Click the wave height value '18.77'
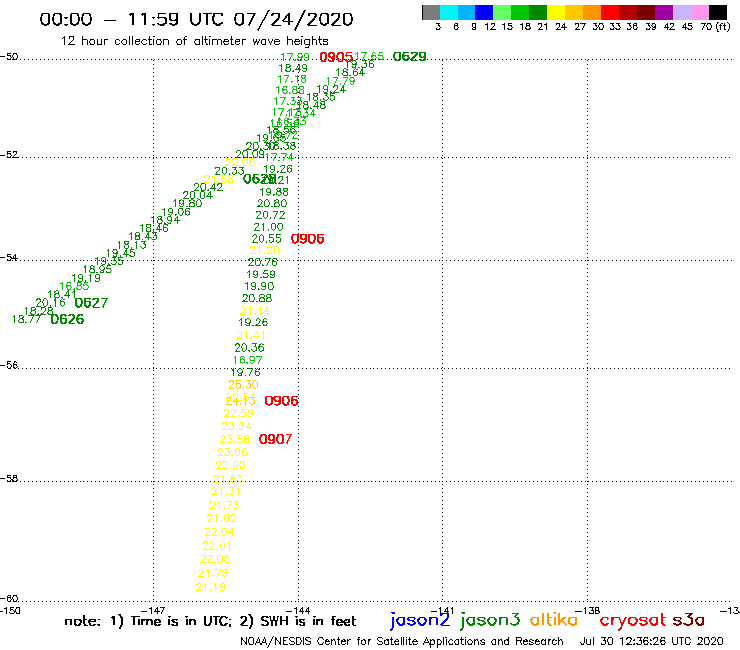The height and width of the screenshot is (650, 740). (27, 320)
